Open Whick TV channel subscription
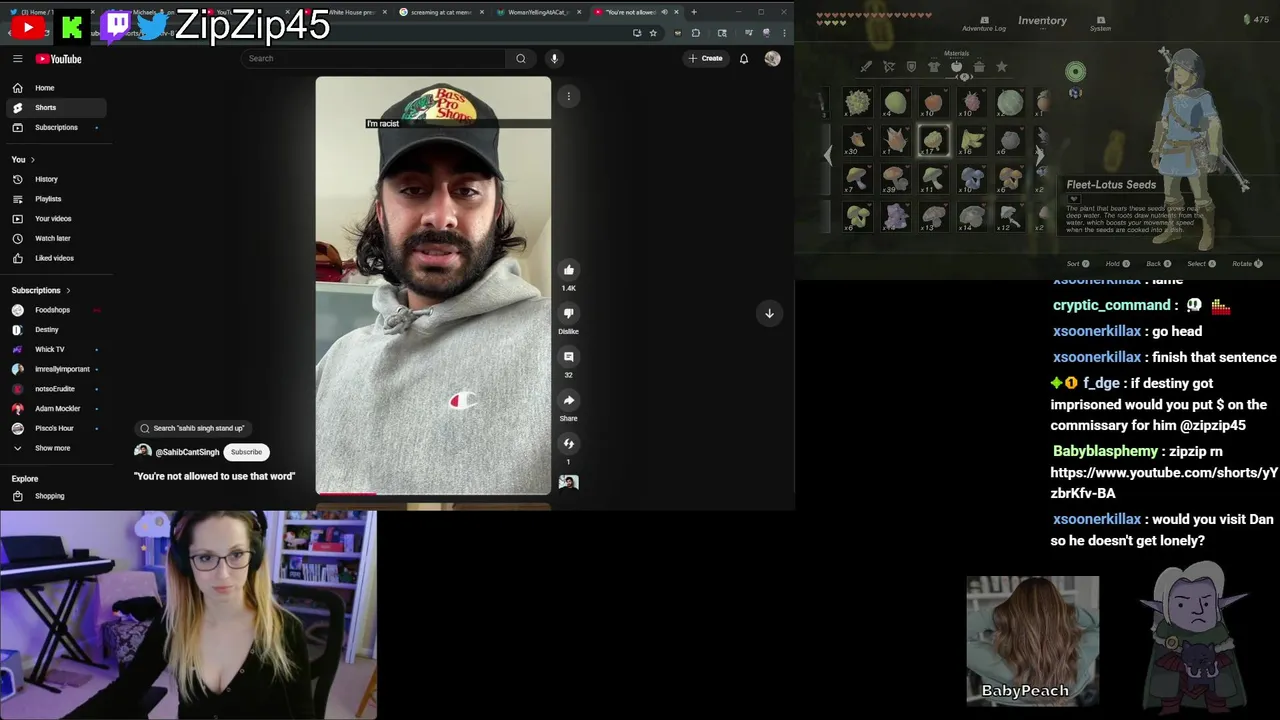 56,349
